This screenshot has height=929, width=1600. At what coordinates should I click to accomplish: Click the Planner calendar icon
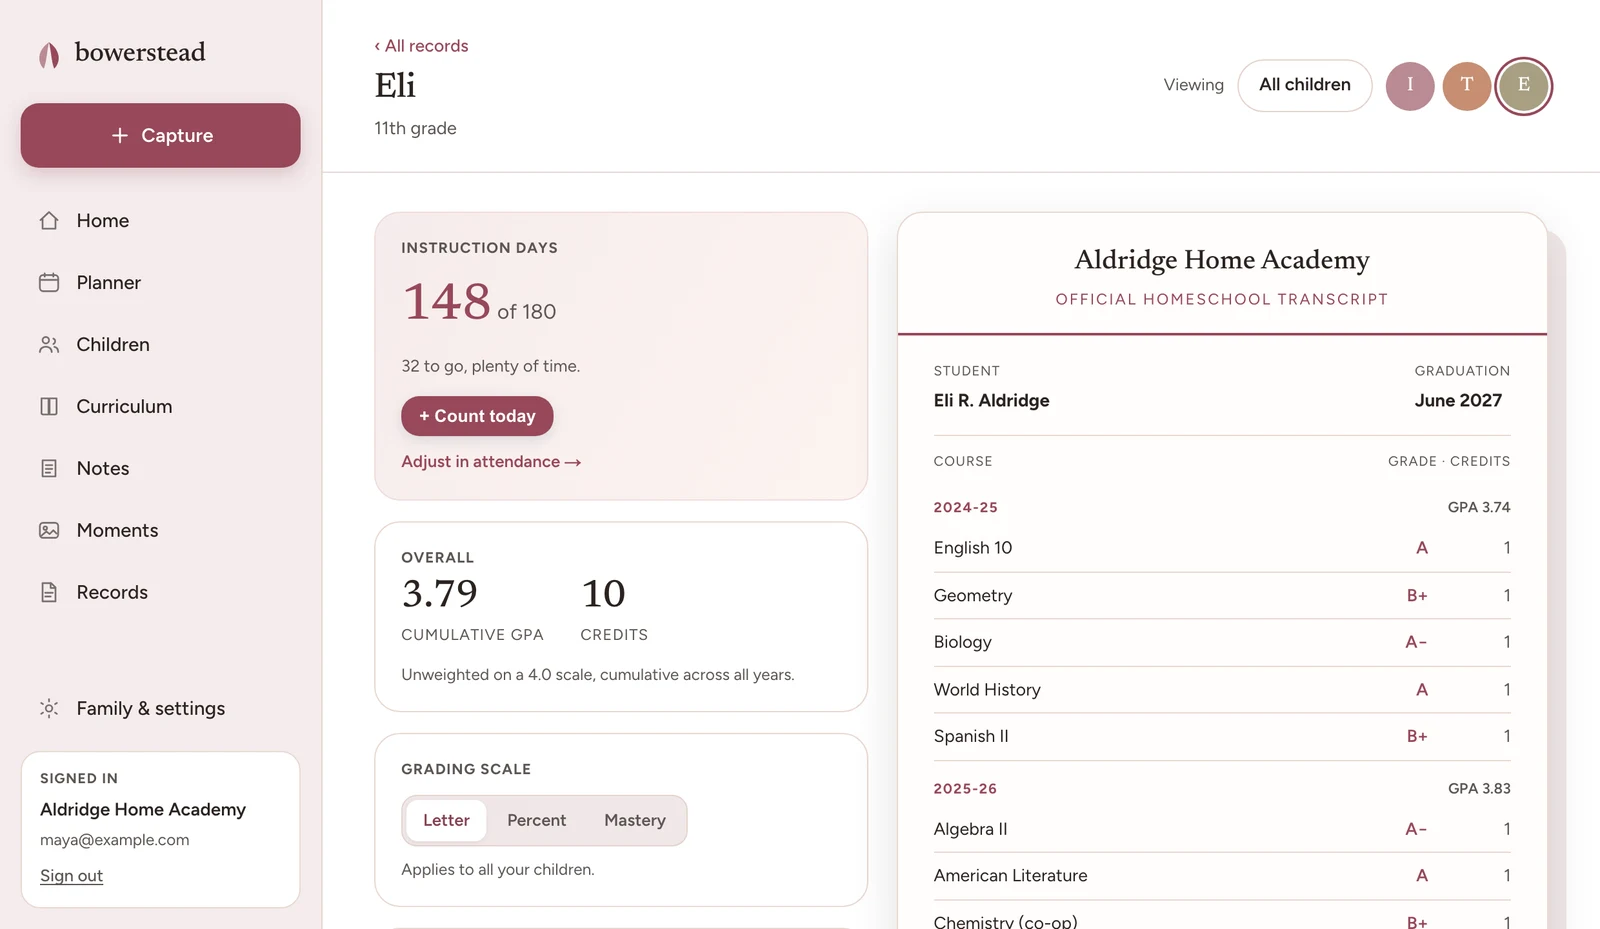(x=49, y=283)
